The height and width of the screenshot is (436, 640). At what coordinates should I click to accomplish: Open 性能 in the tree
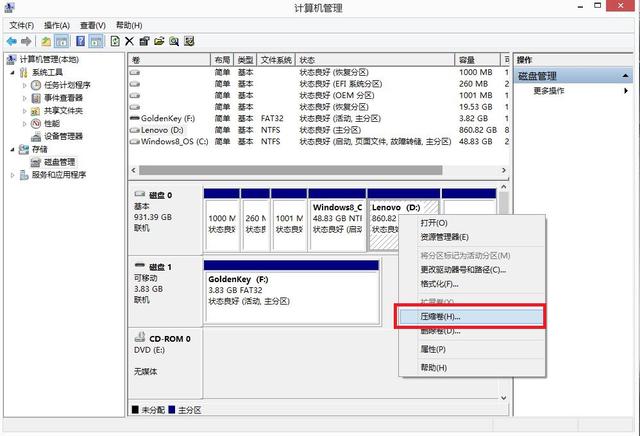pos(52,123)
